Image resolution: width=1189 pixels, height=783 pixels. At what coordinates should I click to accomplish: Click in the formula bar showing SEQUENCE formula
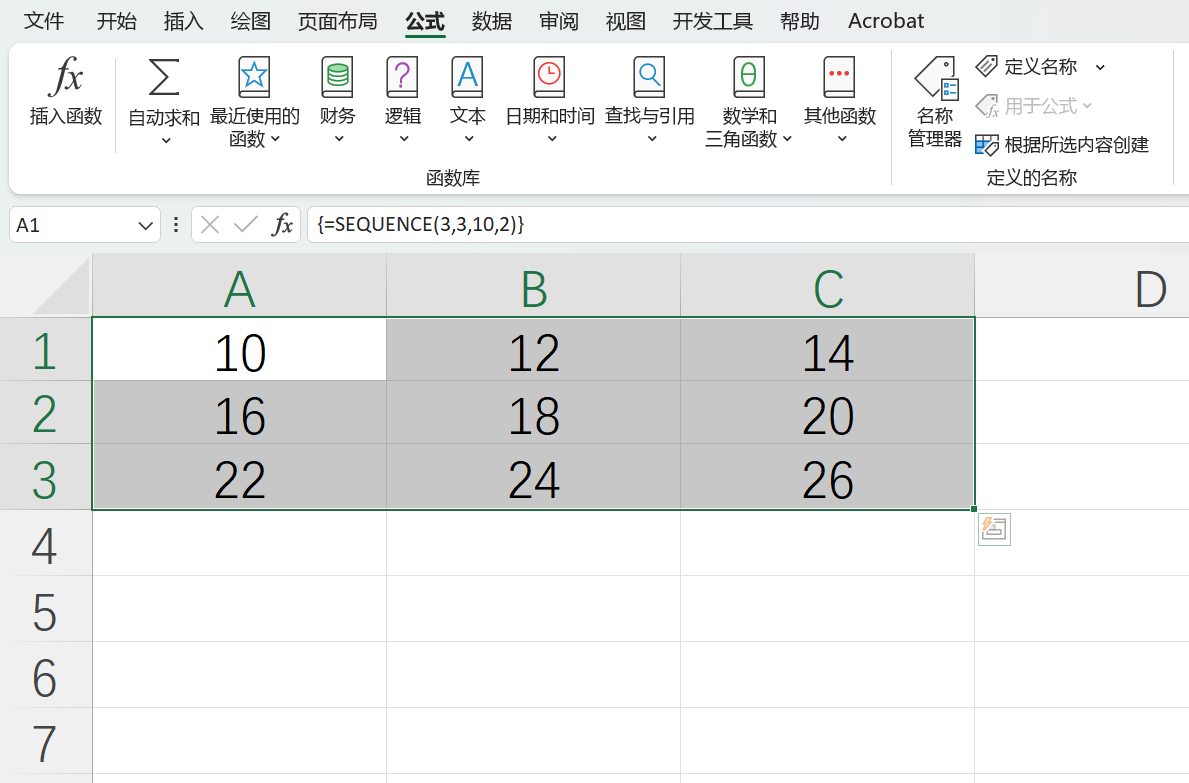pyautogui.click(x=747, y=225)
